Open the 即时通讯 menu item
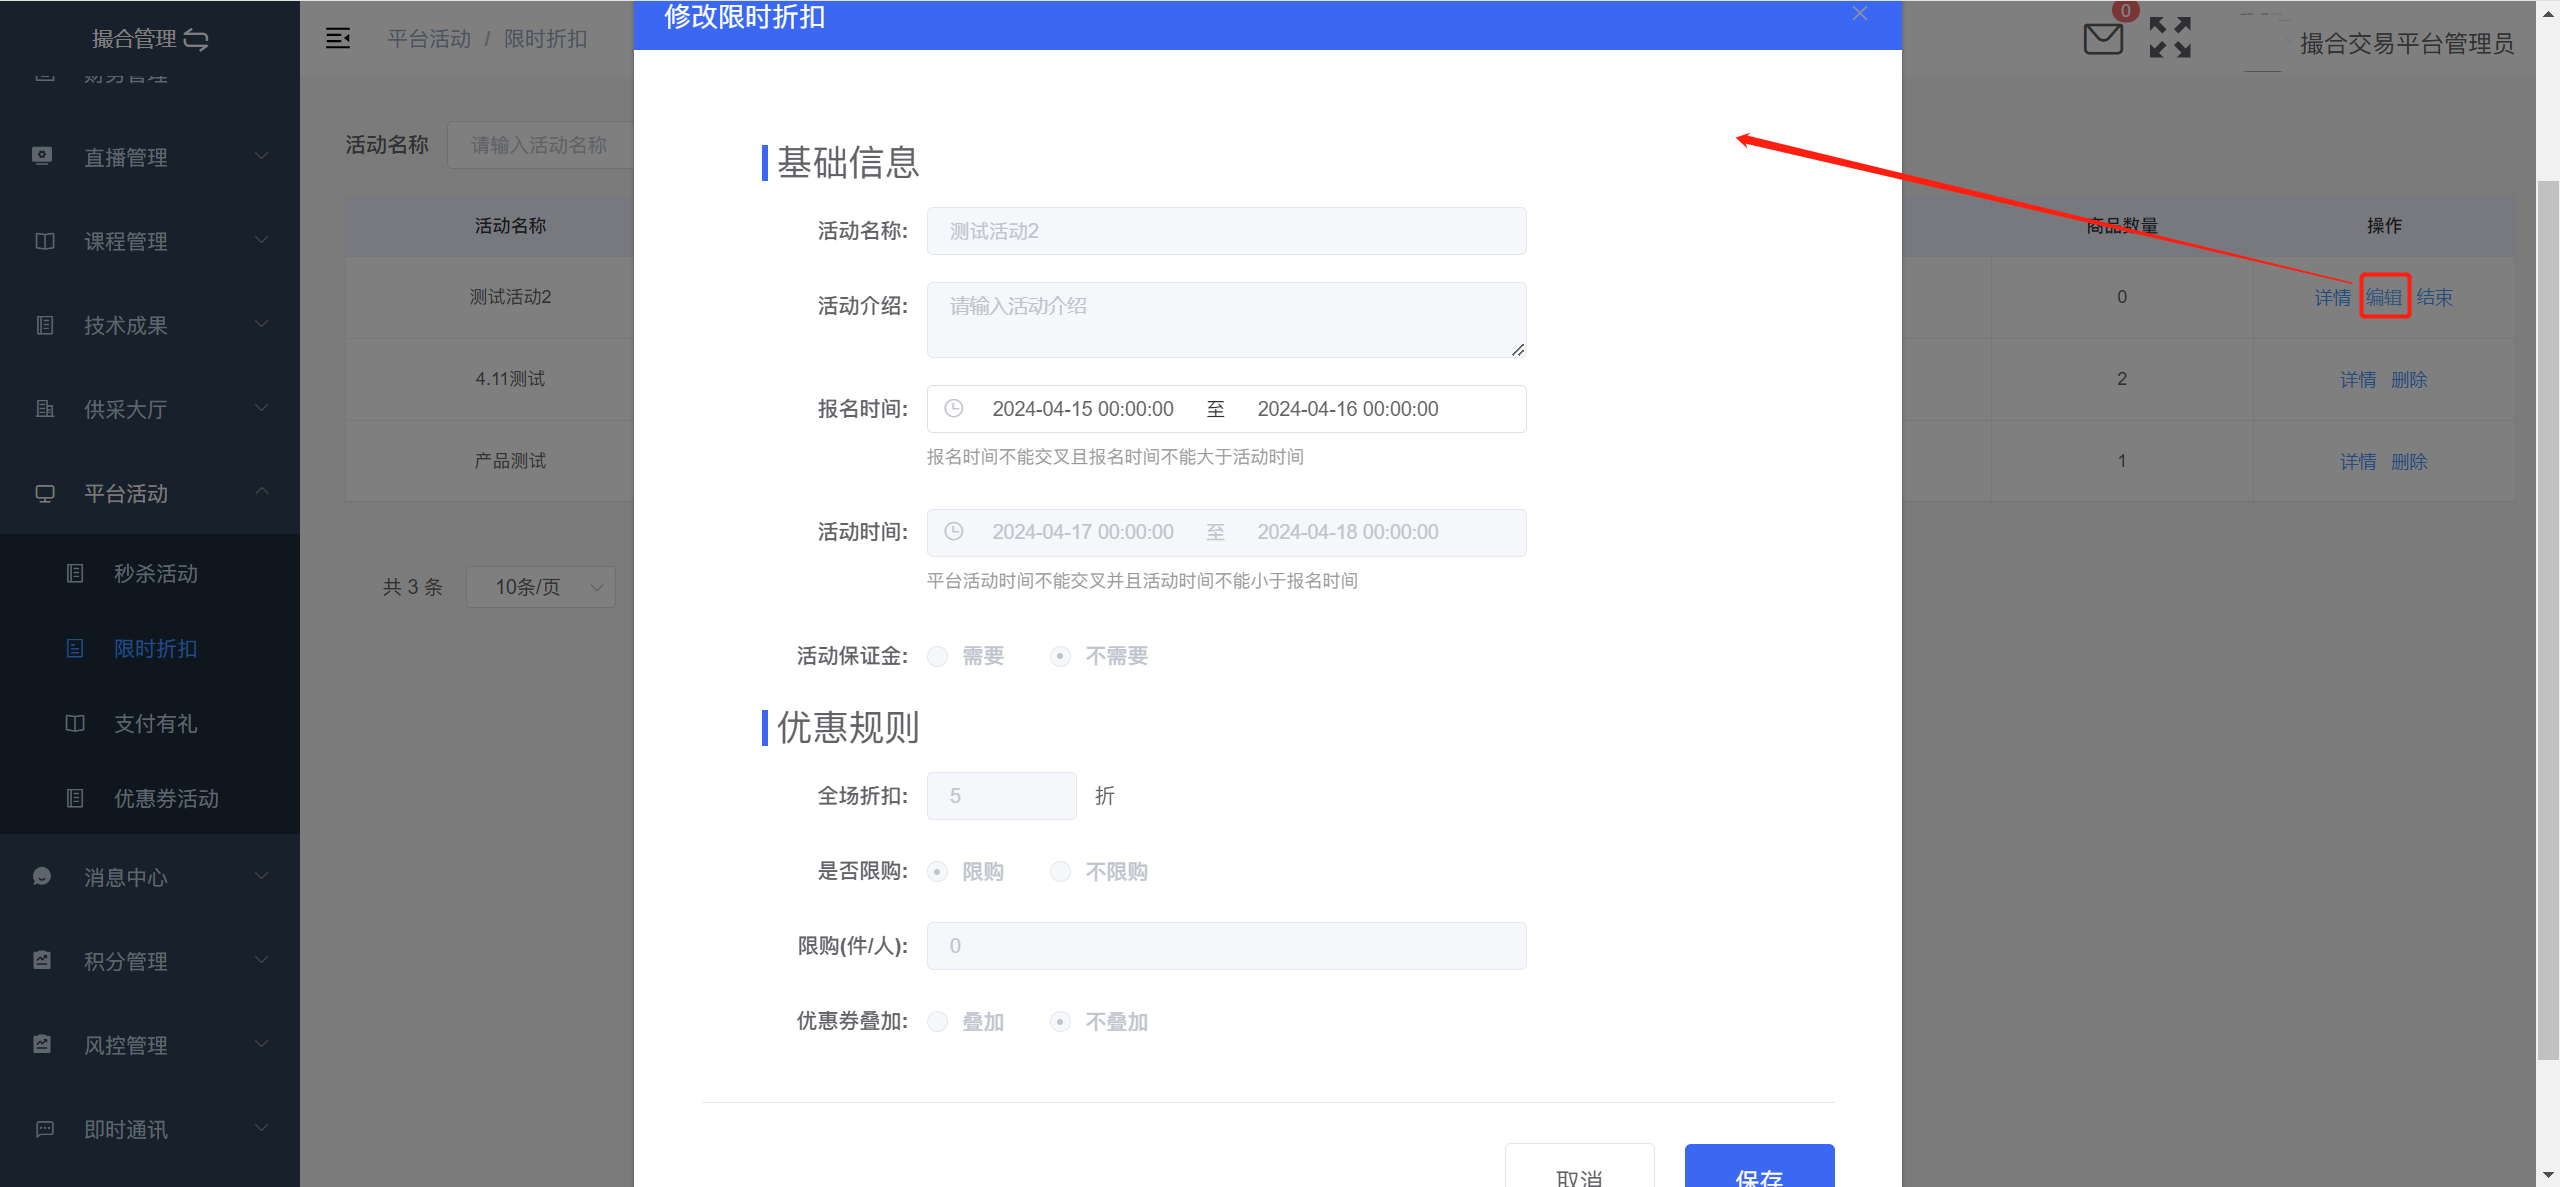 coord(150,1129)
